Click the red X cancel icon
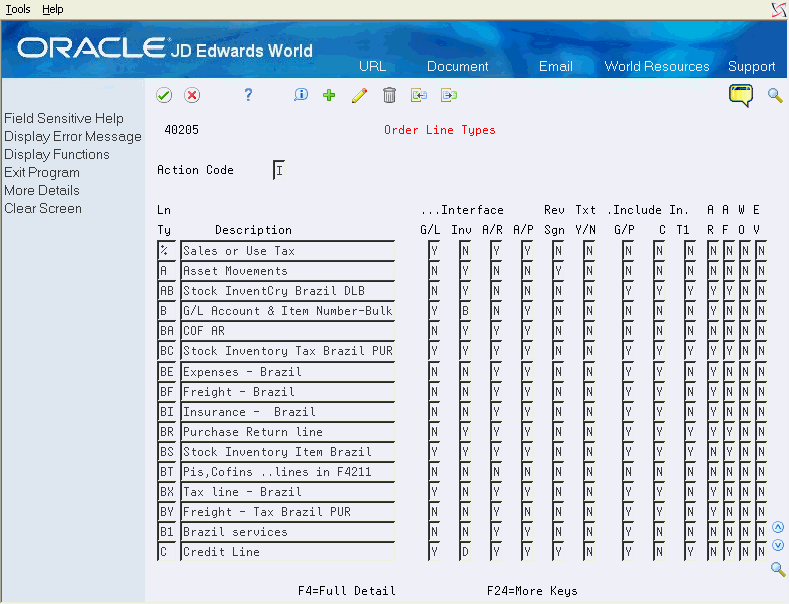The image size is (789, 604). (192, 95)
